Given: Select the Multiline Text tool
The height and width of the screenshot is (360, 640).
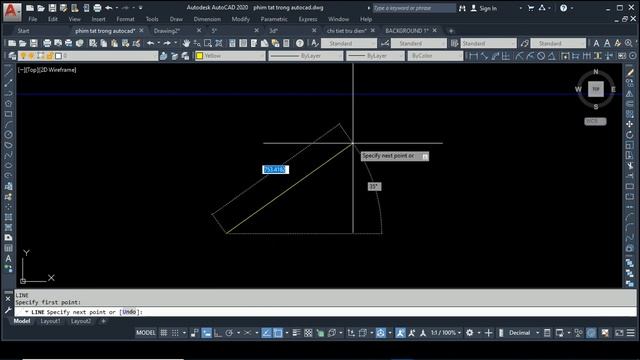Looking at the screenshot, I should point(8,258).
